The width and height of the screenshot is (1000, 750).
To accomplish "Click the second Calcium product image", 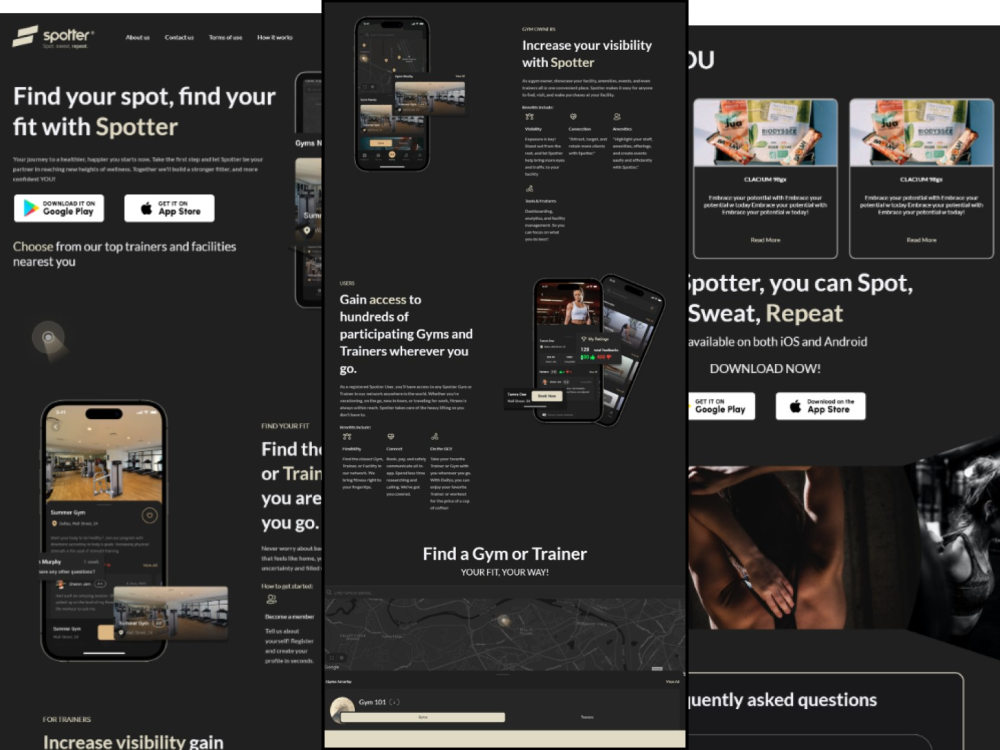I will pyautogui.click(x=921, y=133).
